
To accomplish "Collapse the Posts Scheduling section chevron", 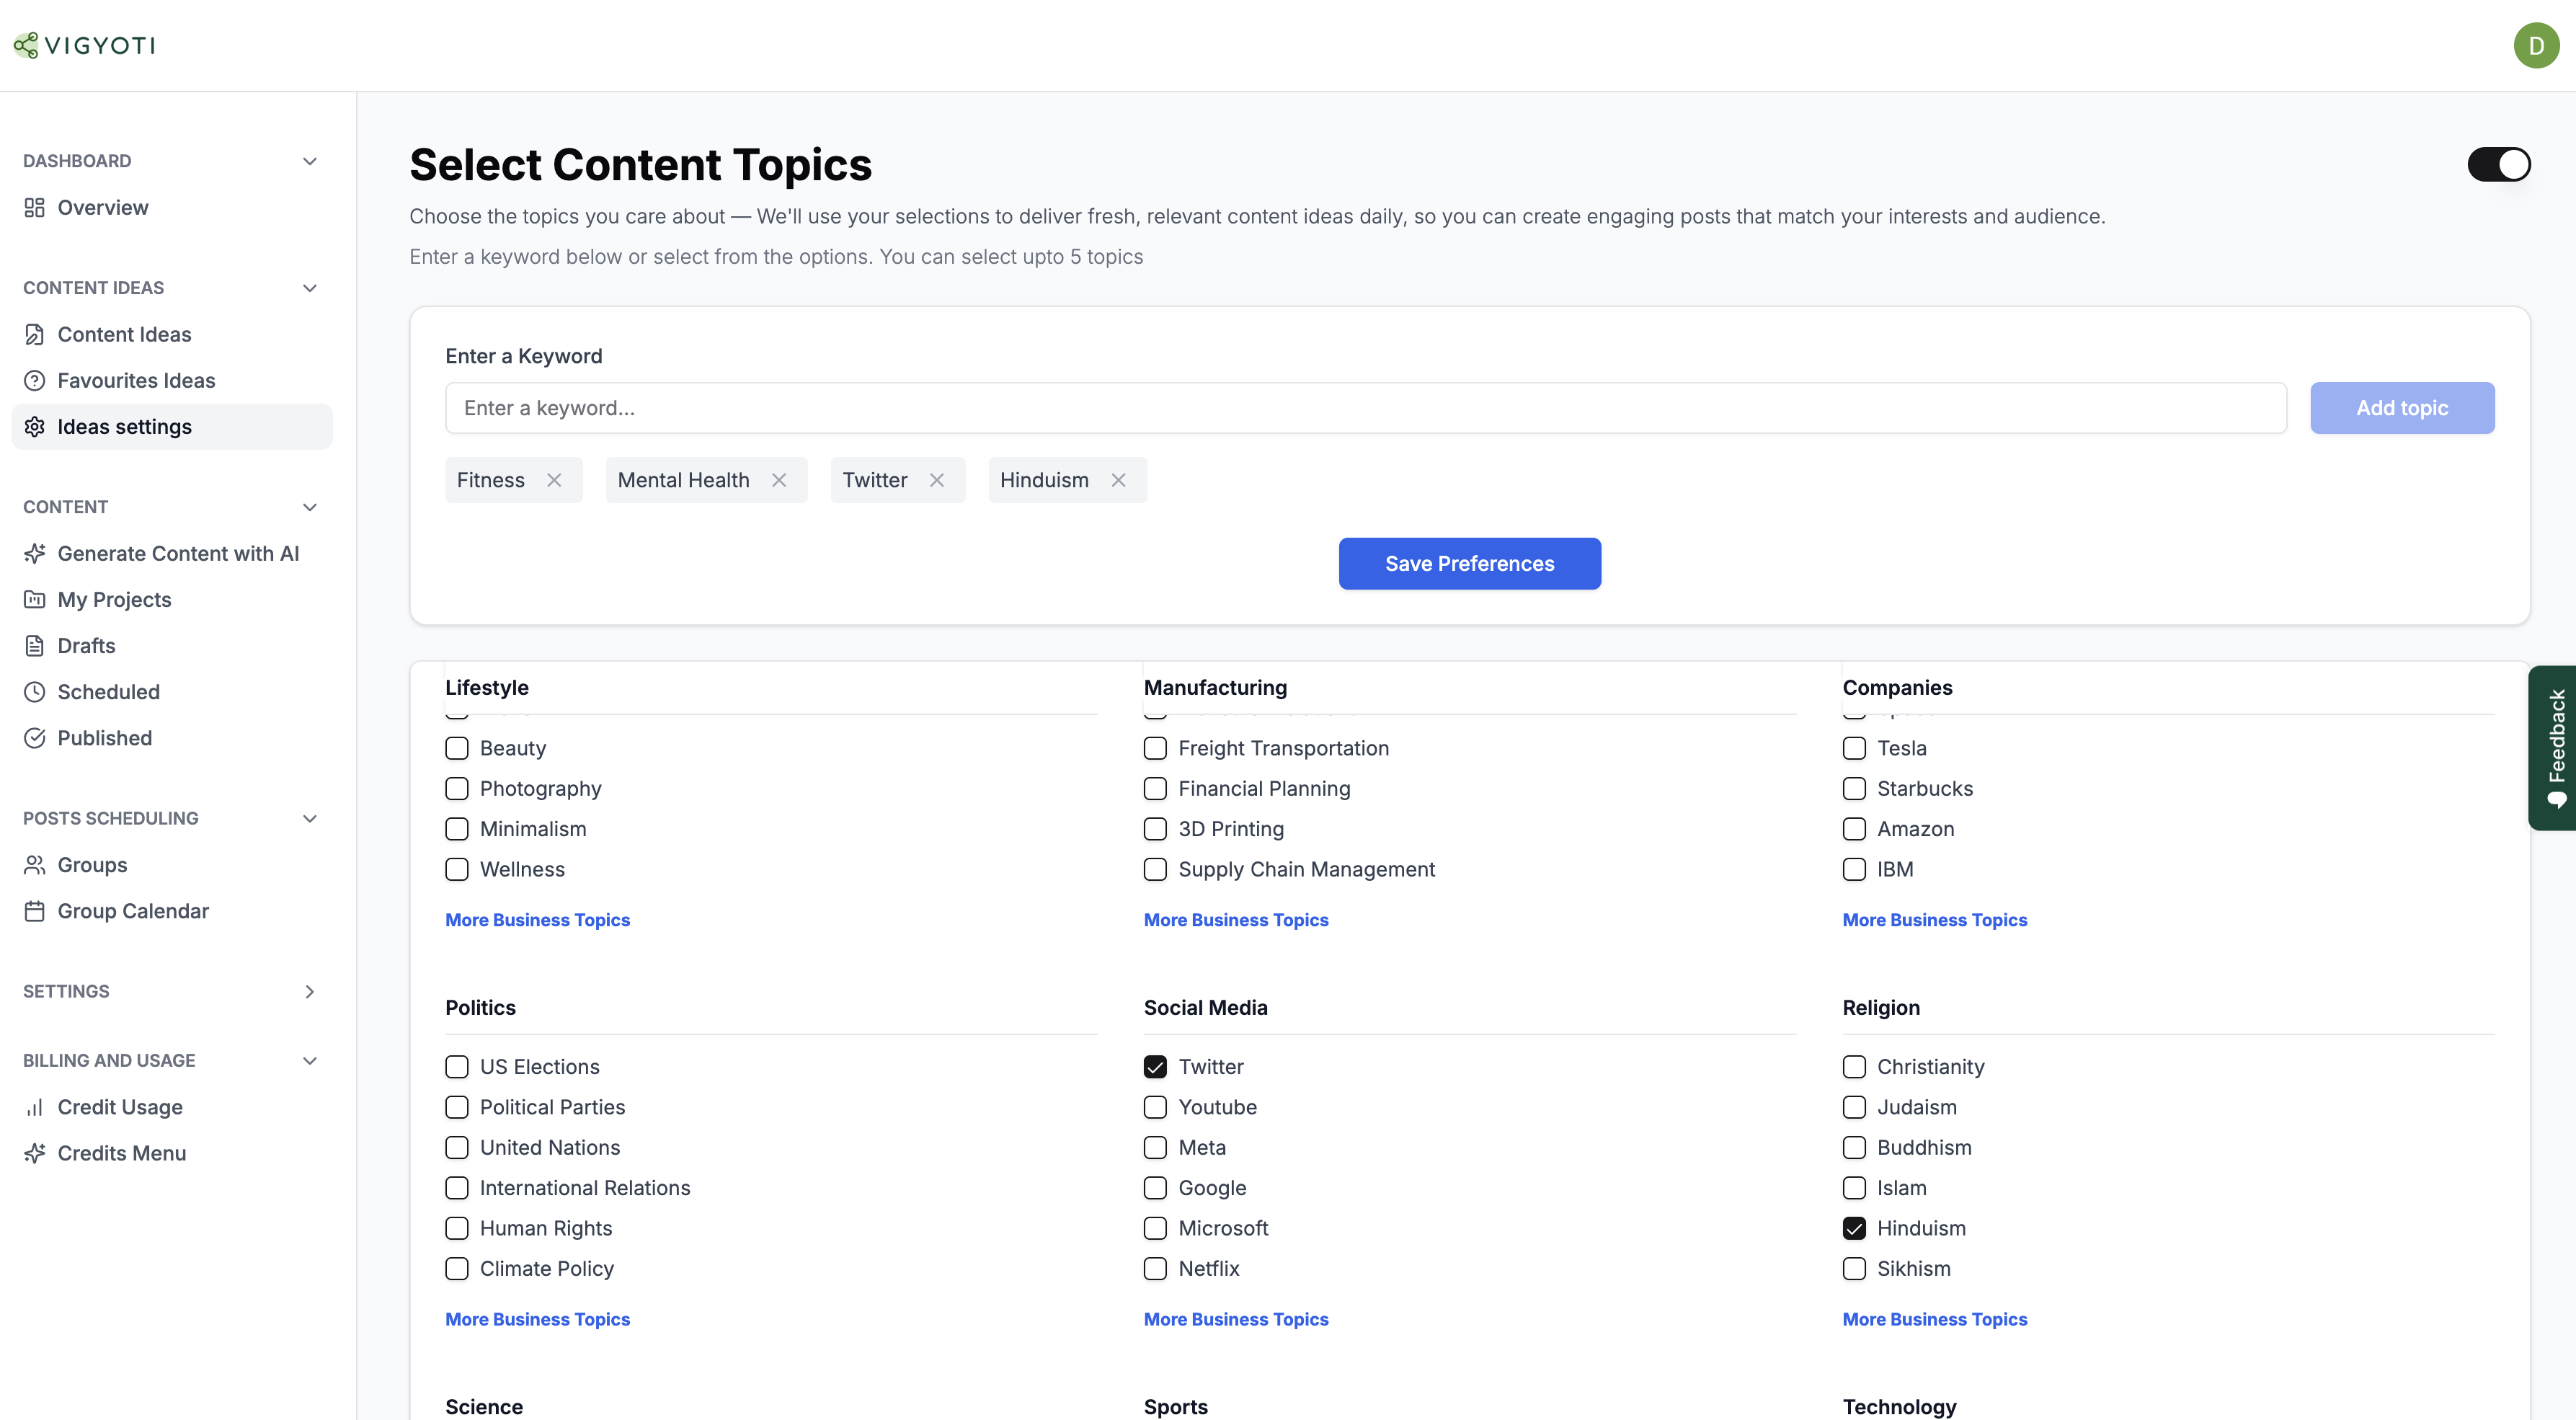I will click(x=310, y=818).
